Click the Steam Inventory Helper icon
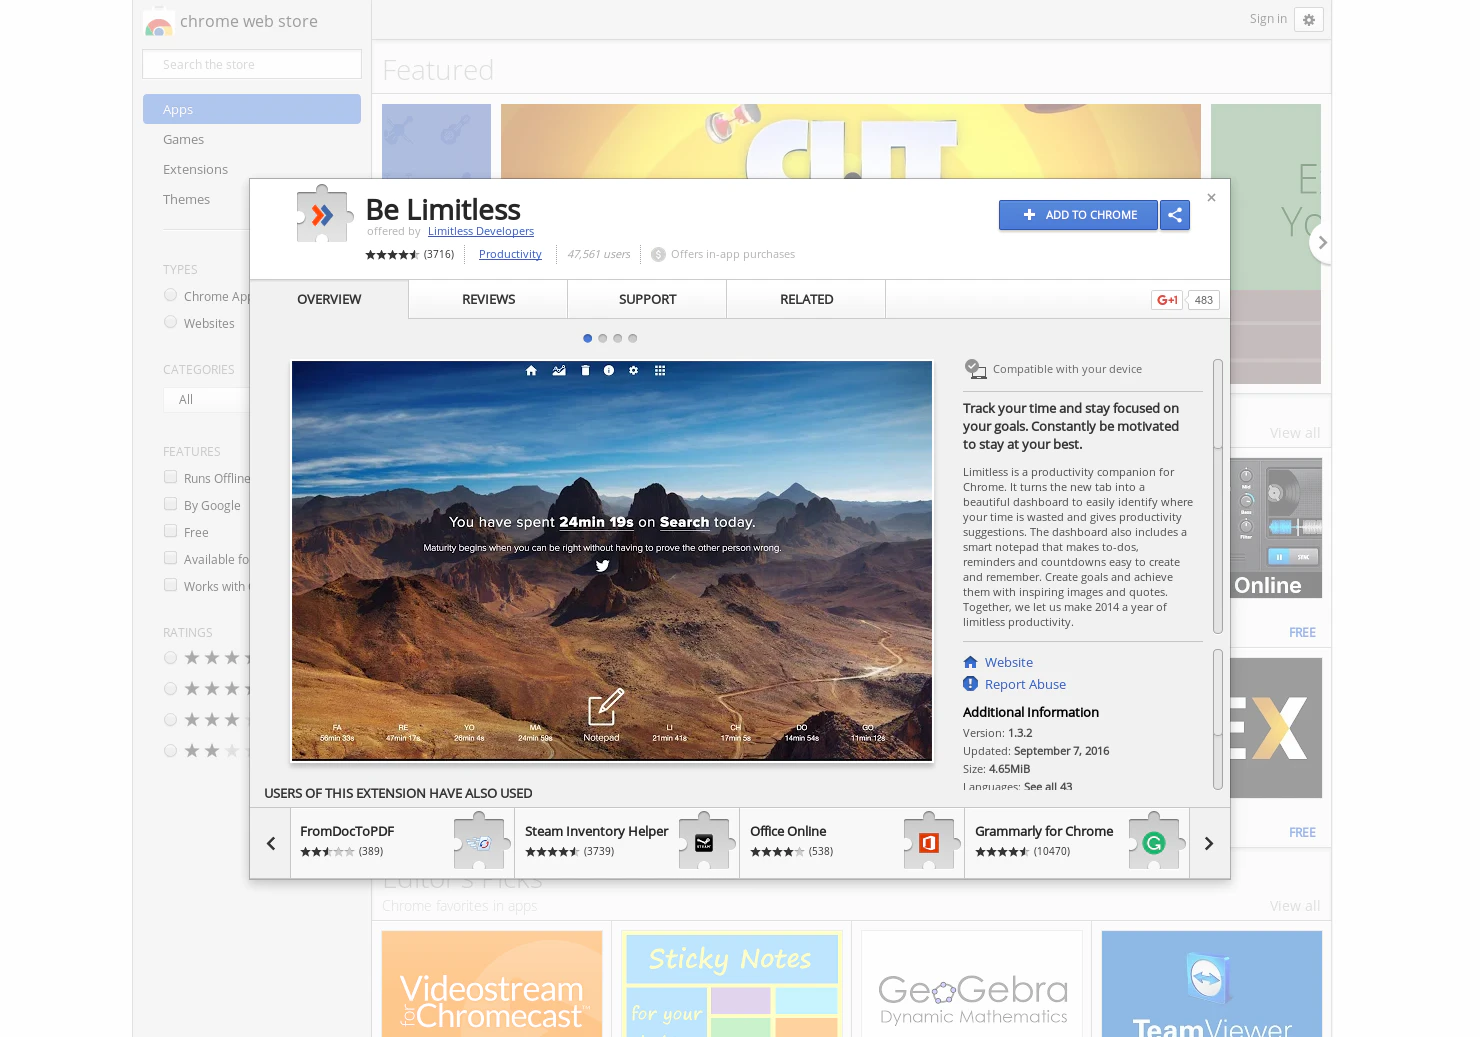This screenshot has width=1480, height=1037. [x=707, y=841]
